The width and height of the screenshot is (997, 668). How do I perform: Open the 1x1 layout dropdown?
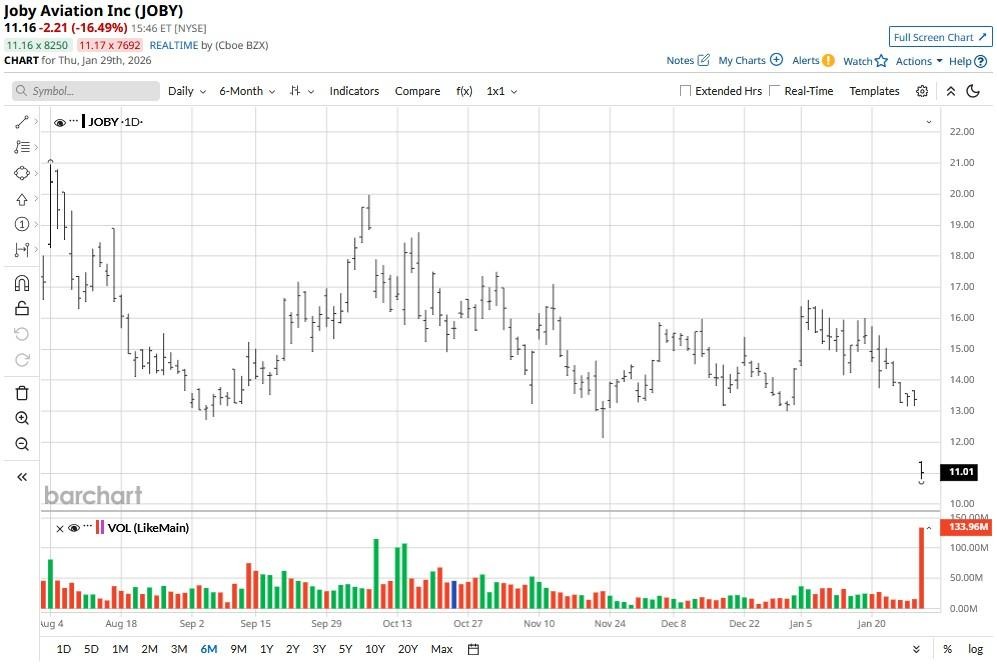point(502,91)
